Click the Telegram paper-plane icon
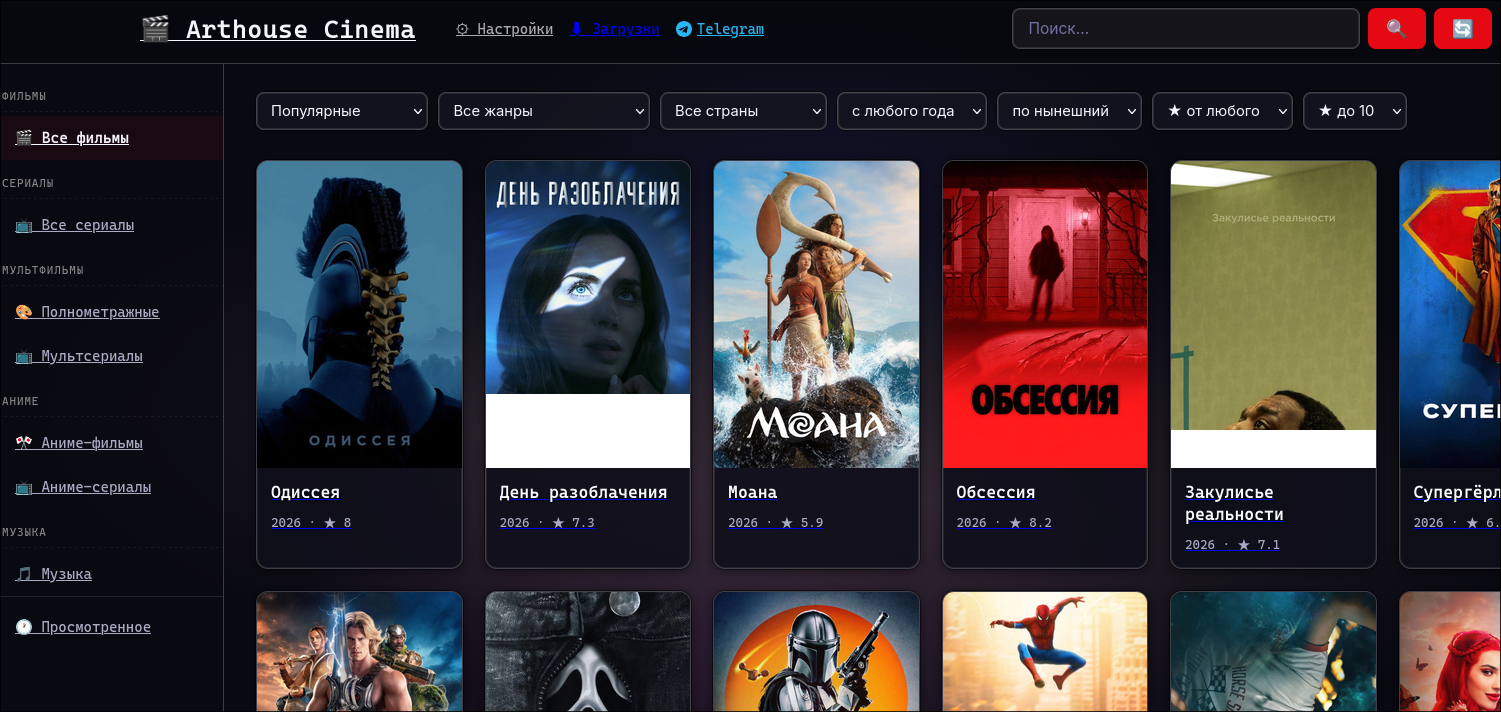Screen dimensions: 1501x712 (684, 29)
